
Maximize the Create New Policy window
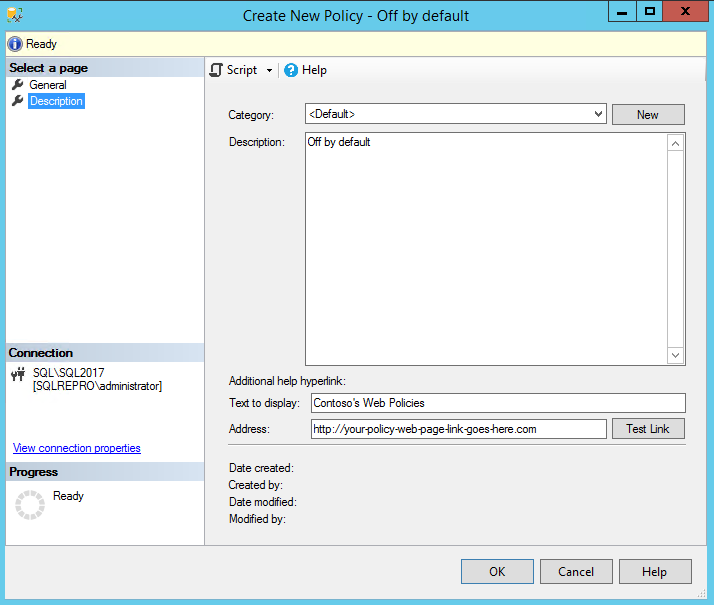pyautogui.click(x=650, y=11)
